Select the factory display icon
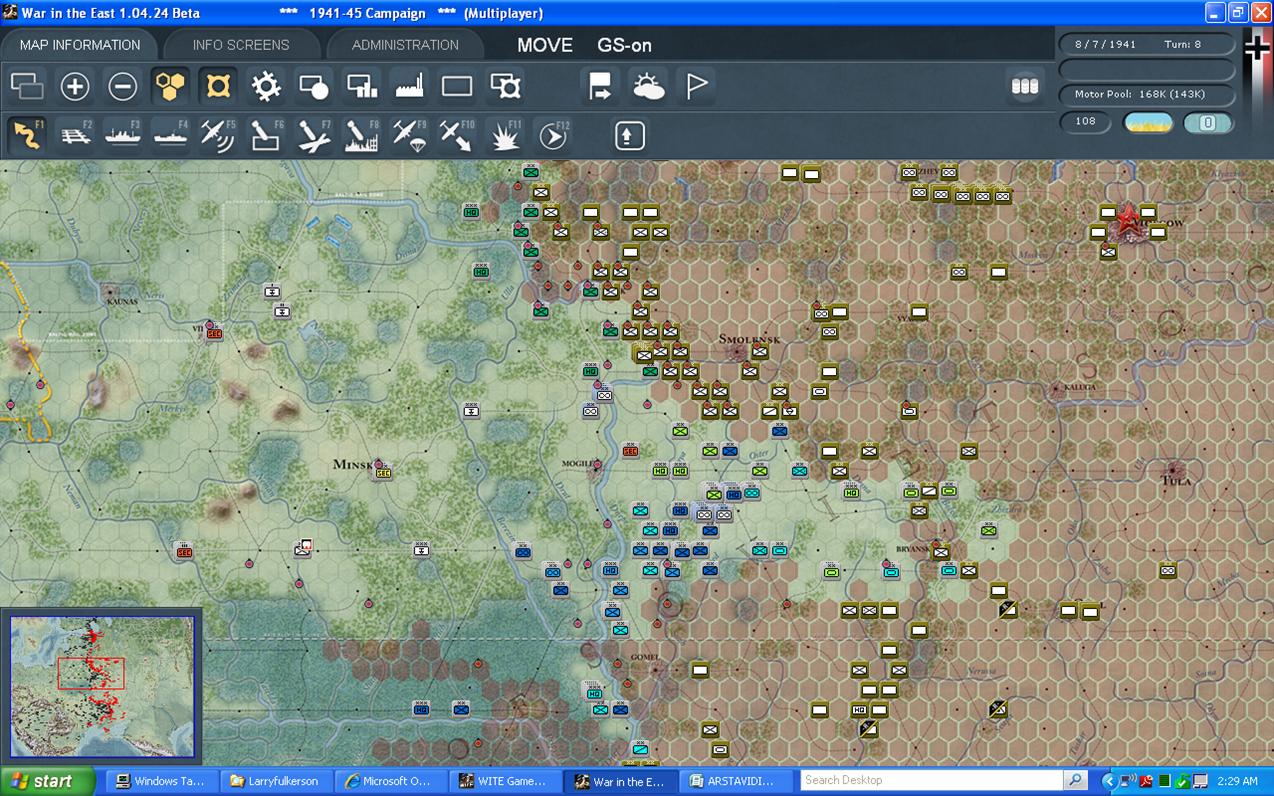Image resolution: width=1274 pixels, height=796 pixels. tap(410, 86)
